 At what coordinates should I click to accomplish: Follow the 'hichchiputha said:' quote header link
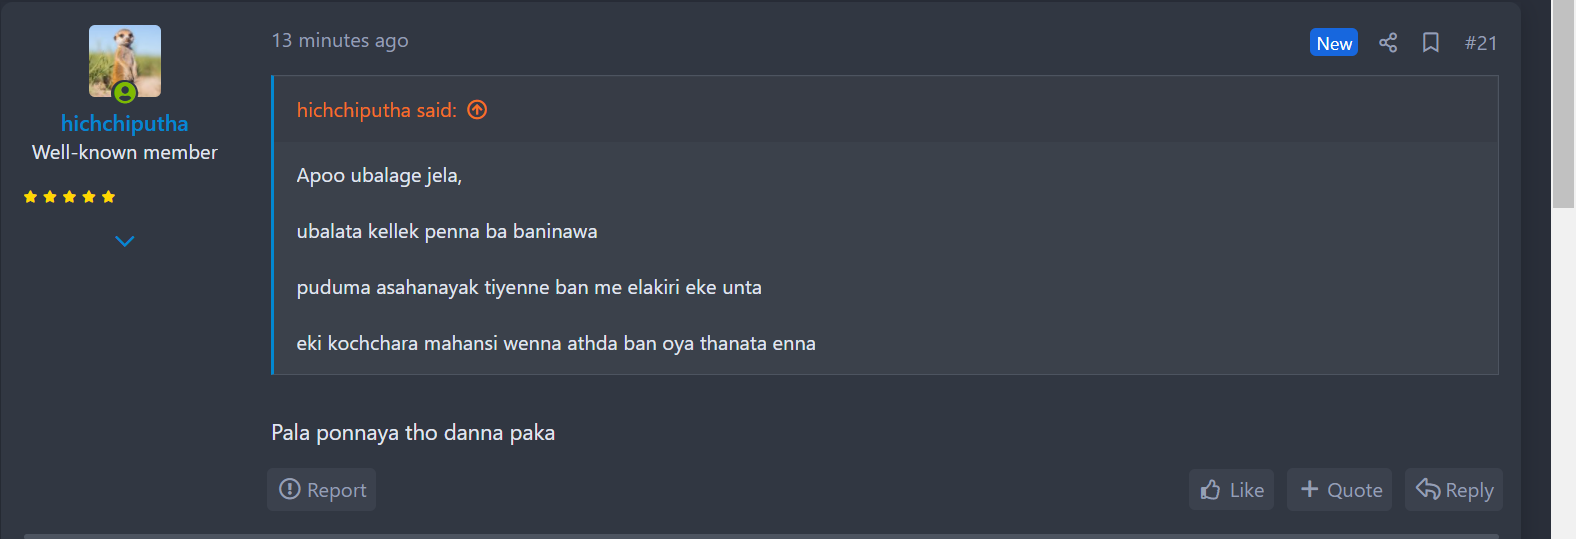(x=376, y=110)
